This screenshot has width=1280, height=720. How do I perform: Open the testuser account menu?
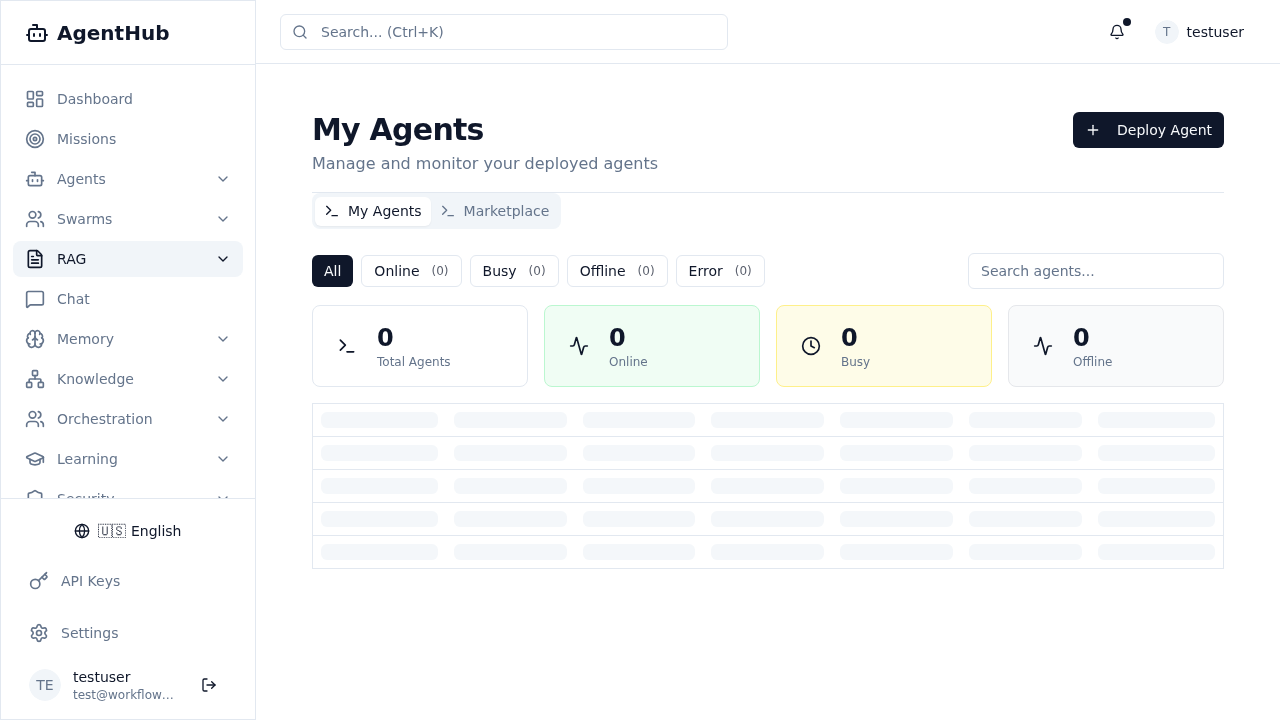[x=1199, y=32]
